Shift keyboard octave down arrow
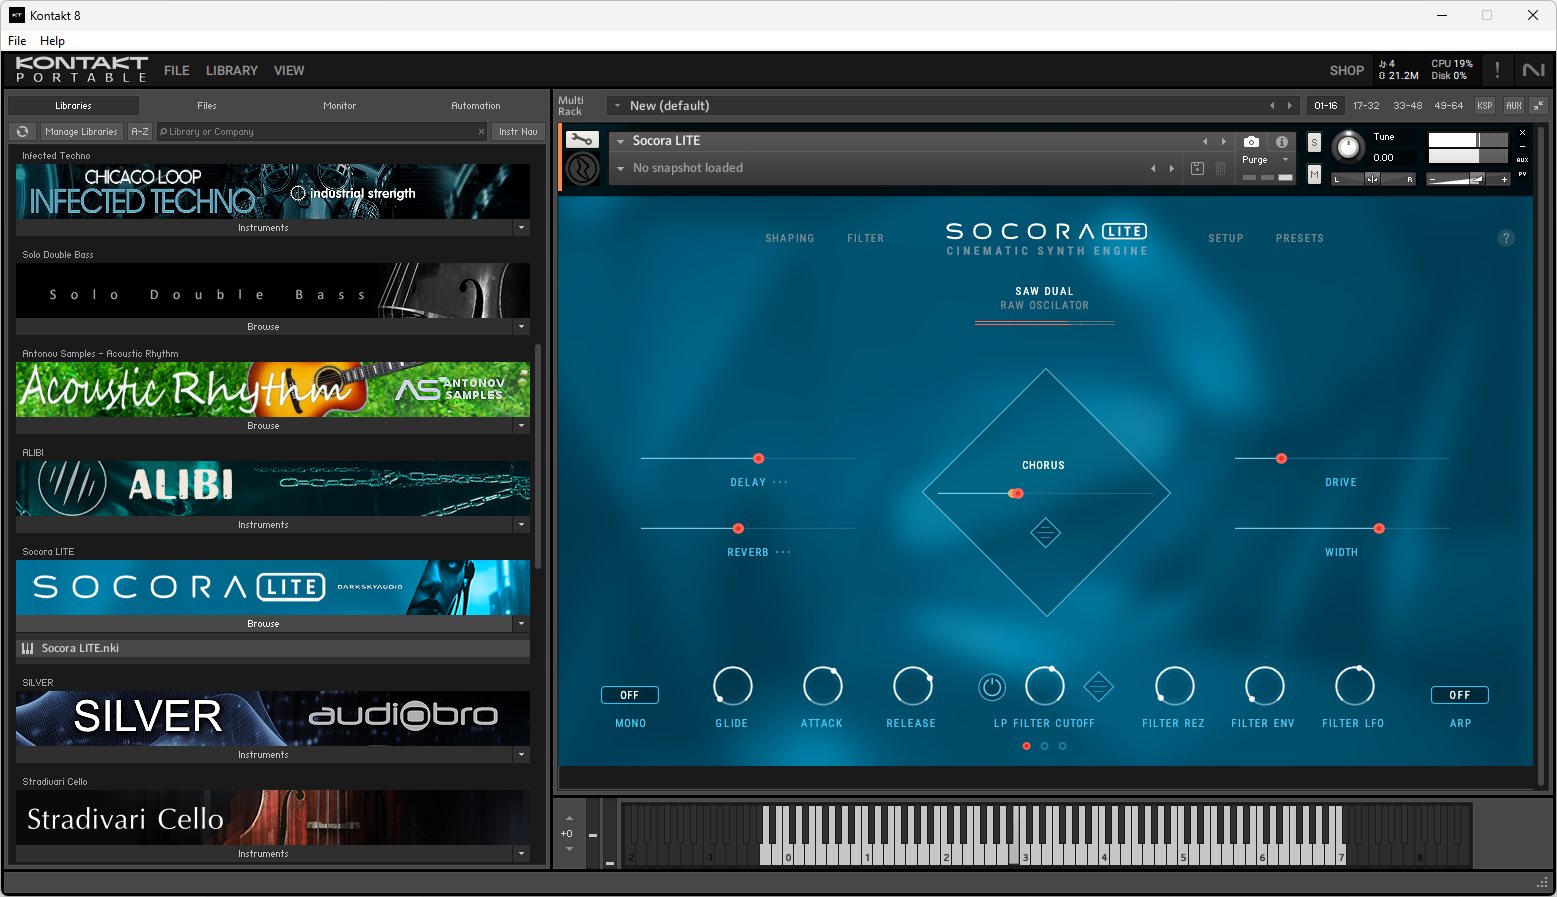Viewport: 1557px width, 897px height. coord(569,849)
